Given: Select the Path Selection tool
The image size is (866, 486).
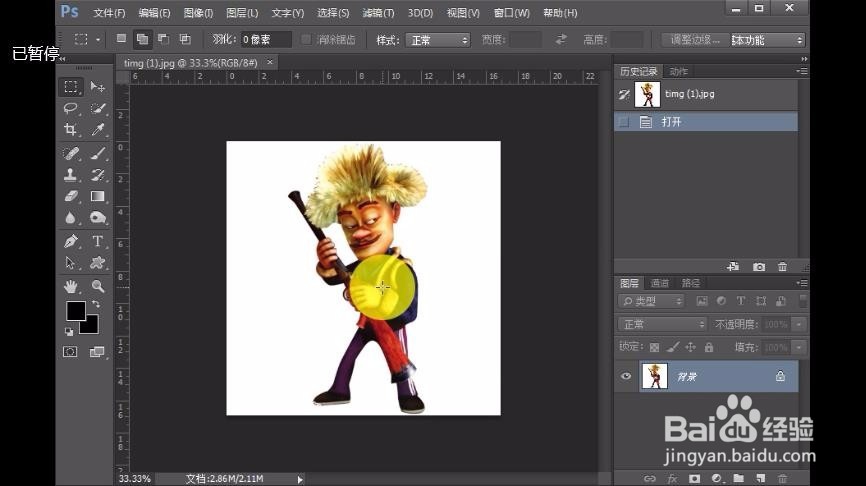Looking at the screenshot, I should coord(70,262).
